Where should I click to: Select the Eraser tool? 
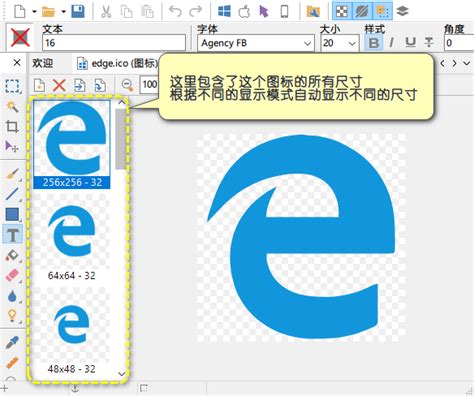tap(12, 276)
